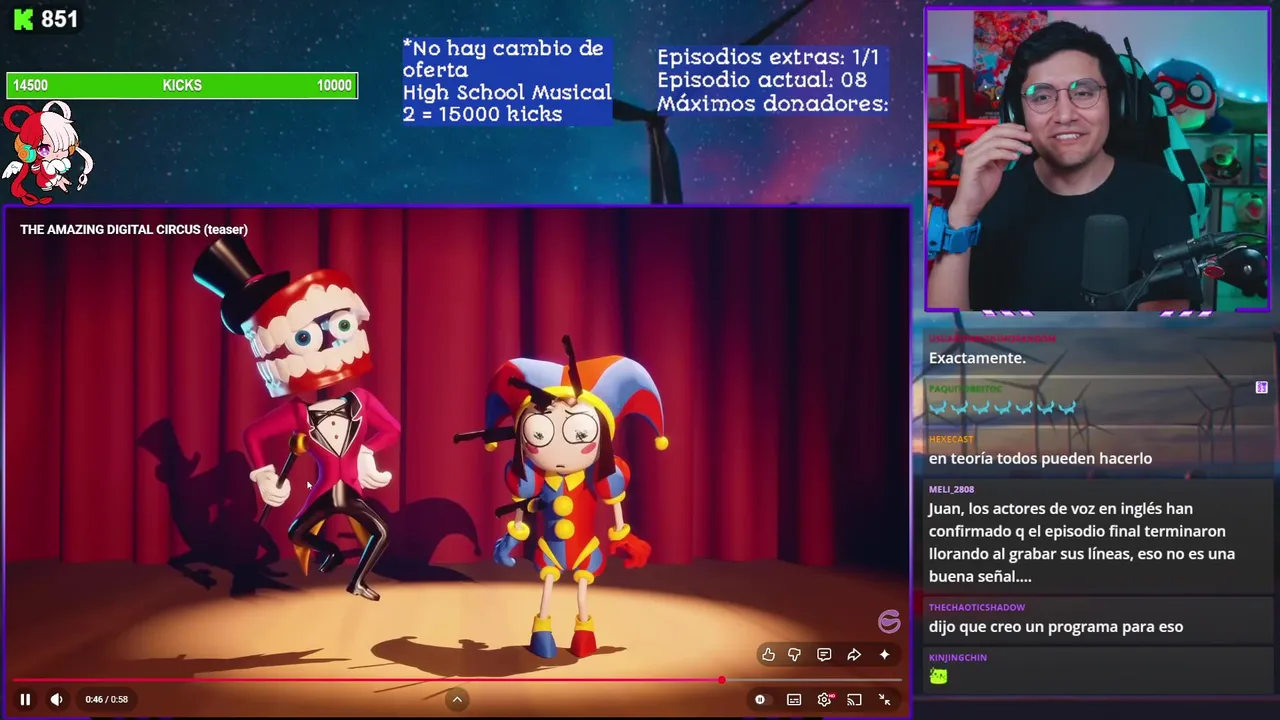Click the "*No hay cambio de oferta" note
The height and width of the screenshot is (720, 1280).
click(503, 59)
